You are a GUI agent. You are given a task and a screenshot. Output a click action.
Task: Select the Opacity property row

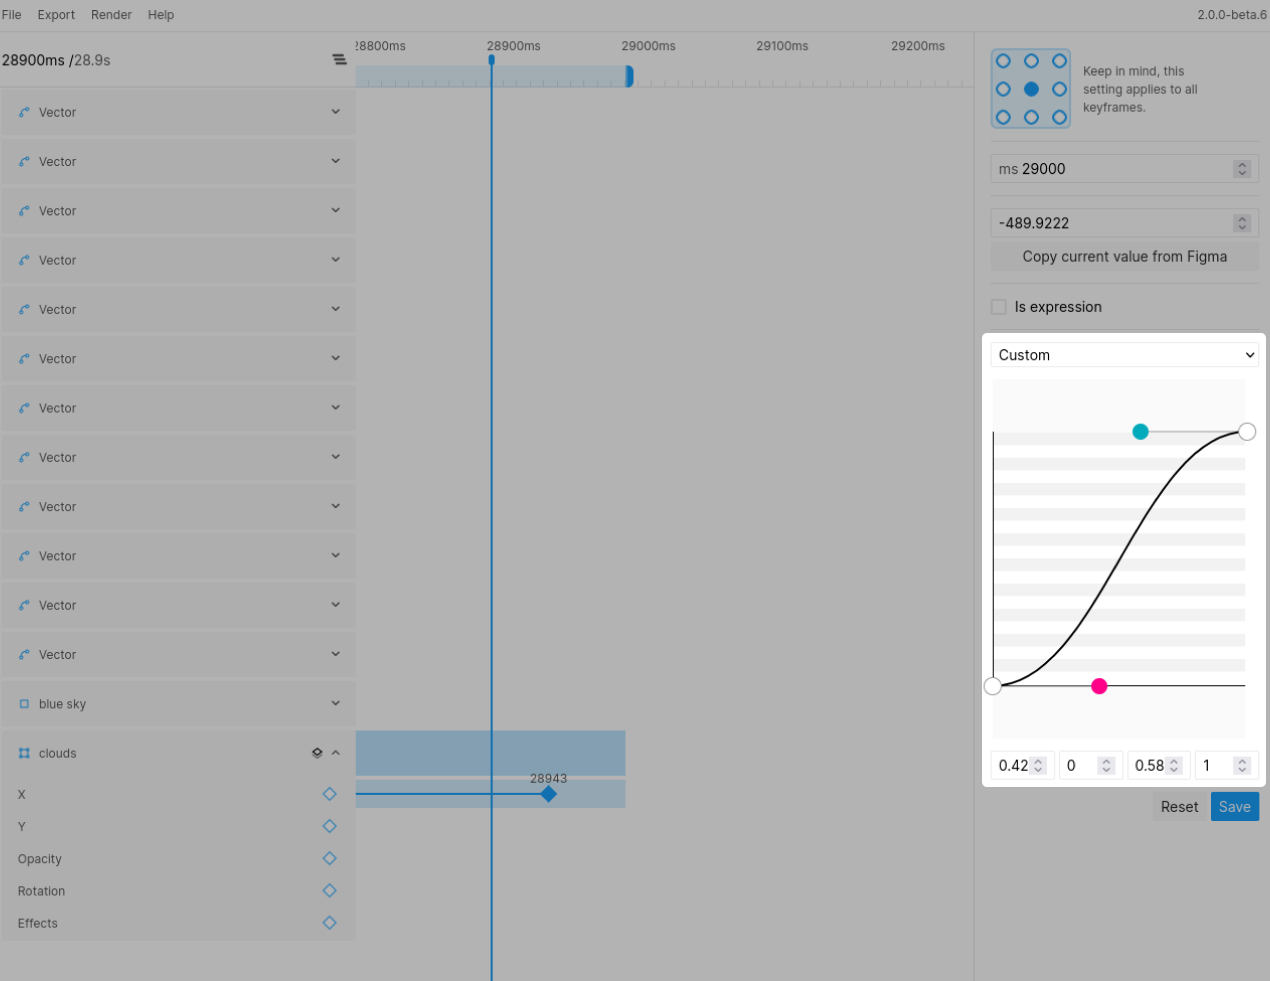(178, 859)
